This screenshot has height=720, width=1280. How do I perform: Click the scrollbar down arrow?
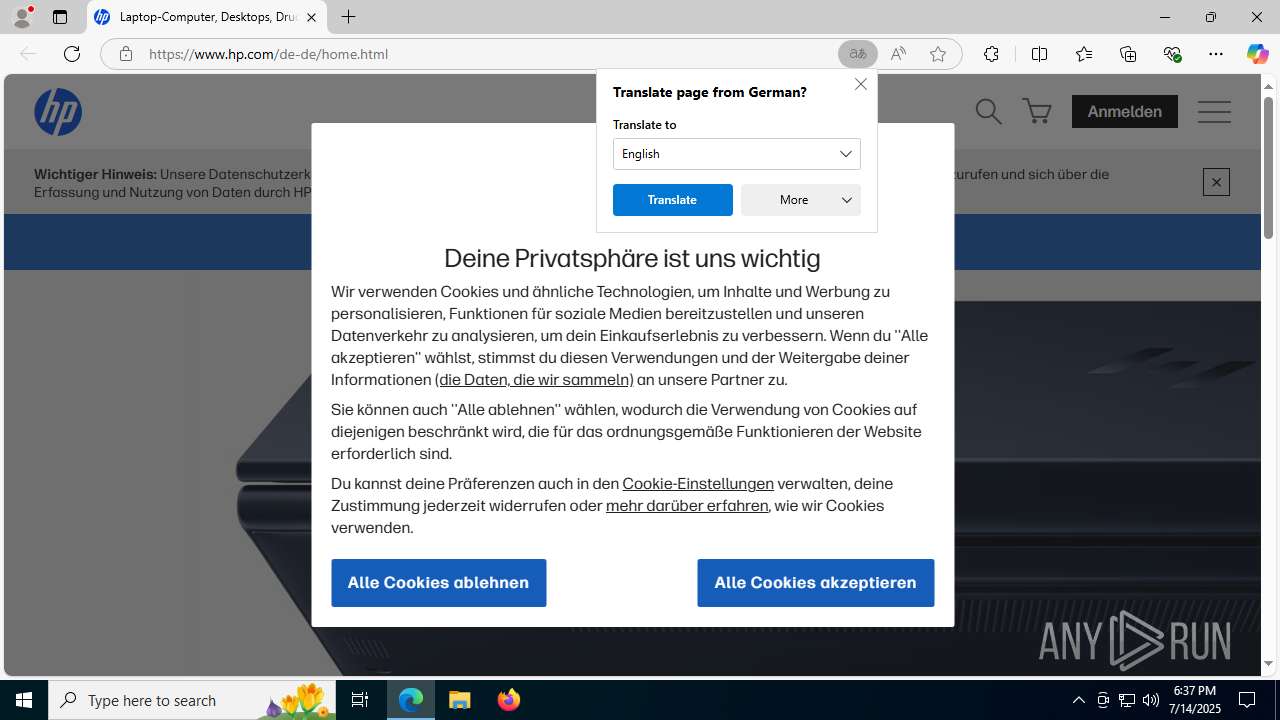click(x=1268, y=663)
